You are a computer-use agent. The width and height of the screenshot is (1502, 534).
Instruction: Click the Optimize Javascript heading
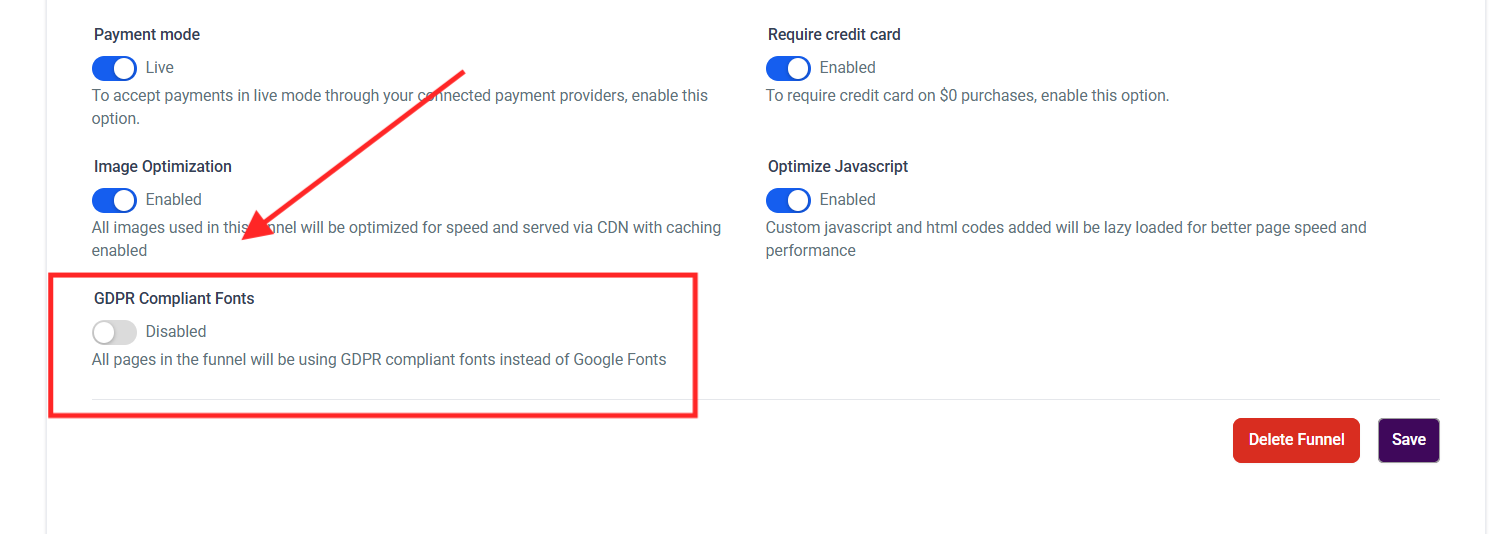[x=838, y=167]
